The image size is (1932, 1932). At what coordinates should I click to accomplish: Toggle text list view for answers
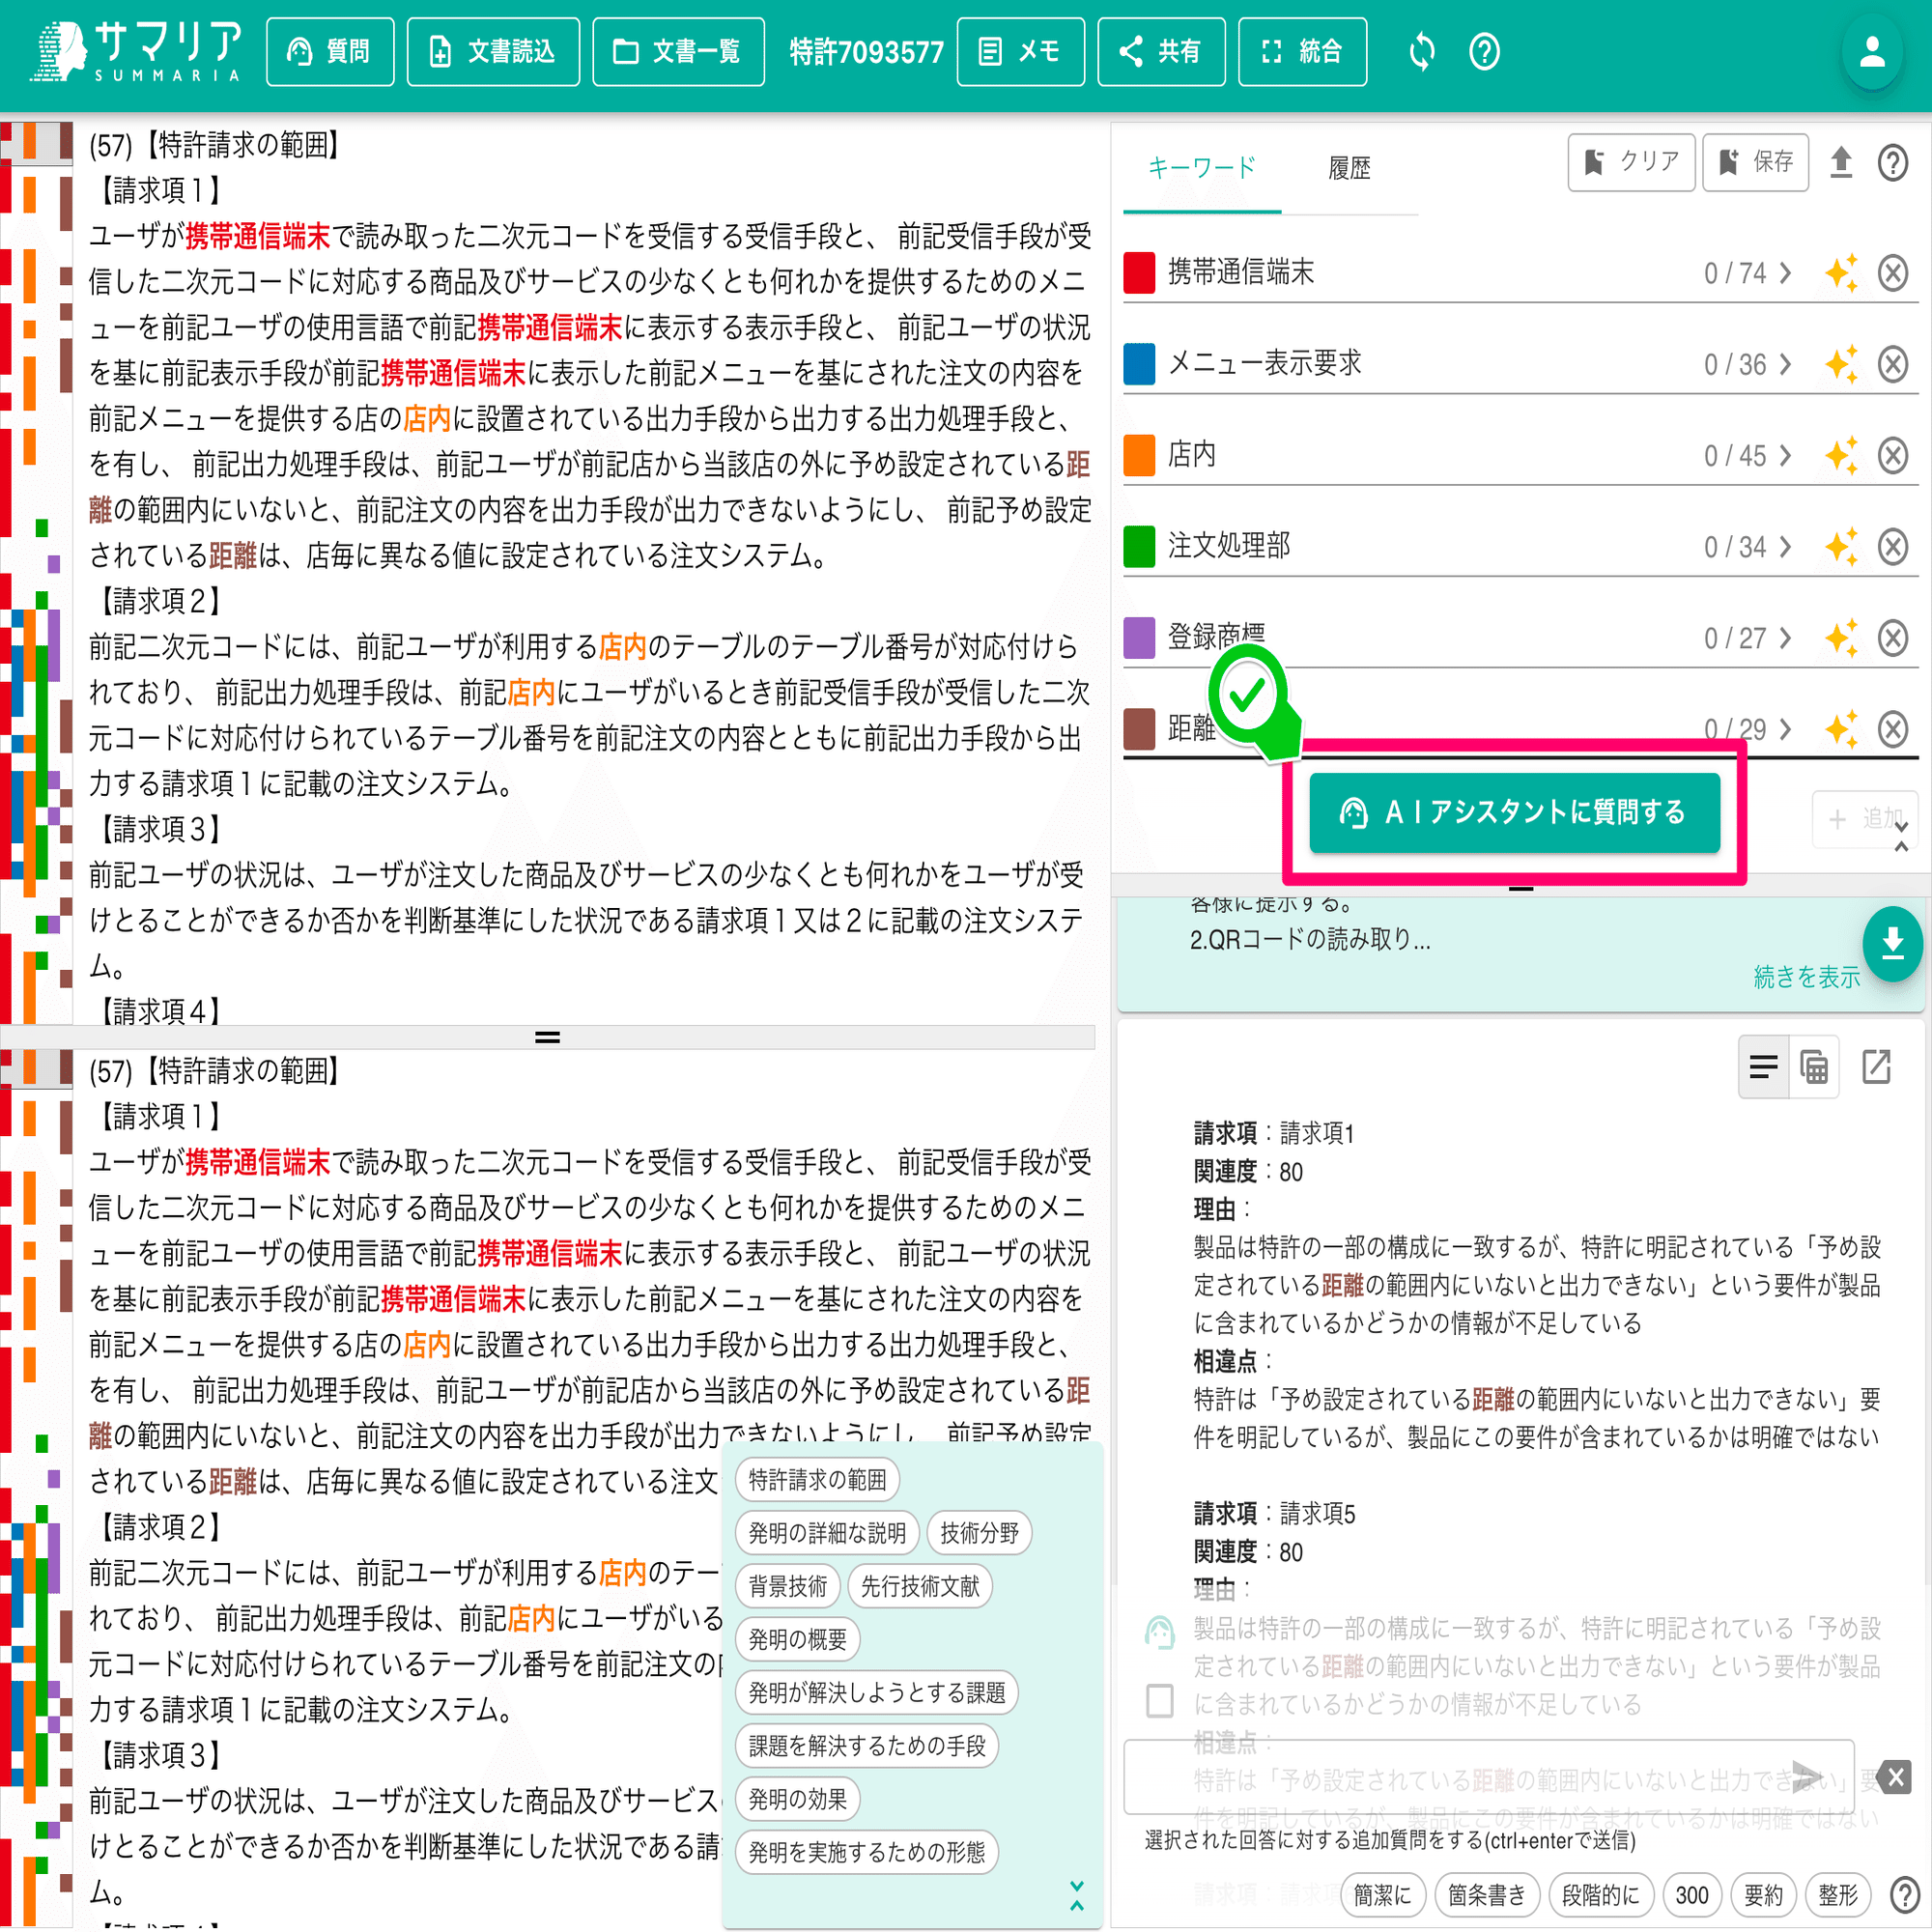[x=1763, y=1067]
